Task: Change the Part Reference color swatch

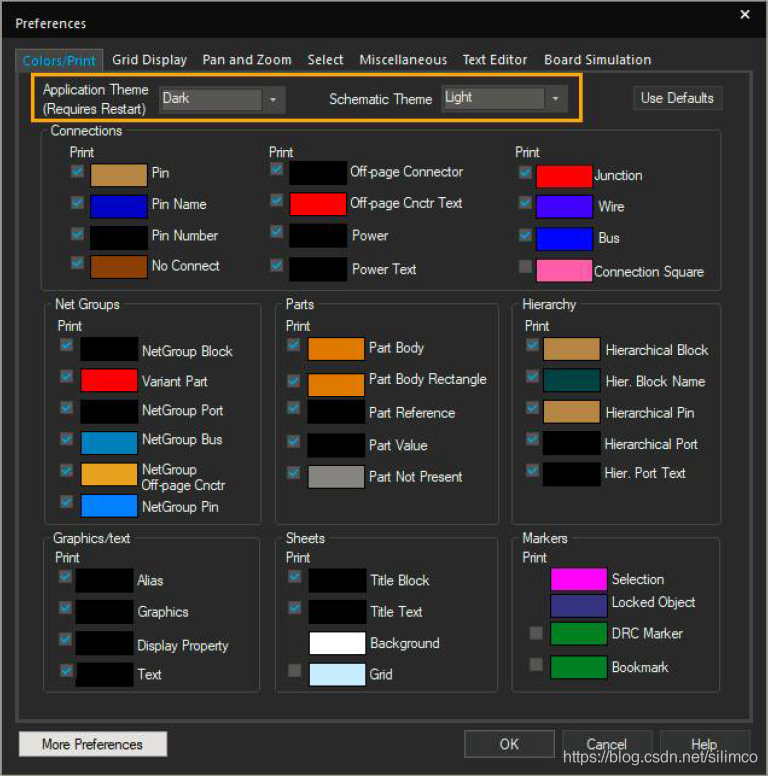Action: click(336, 412)
